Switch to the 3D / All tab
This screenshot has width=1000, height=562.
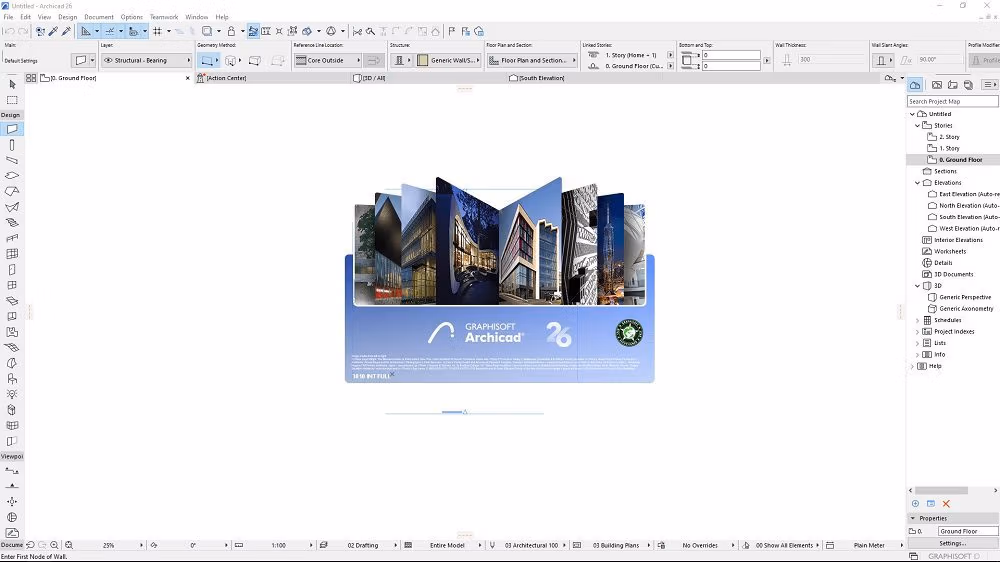click(369, 78)
